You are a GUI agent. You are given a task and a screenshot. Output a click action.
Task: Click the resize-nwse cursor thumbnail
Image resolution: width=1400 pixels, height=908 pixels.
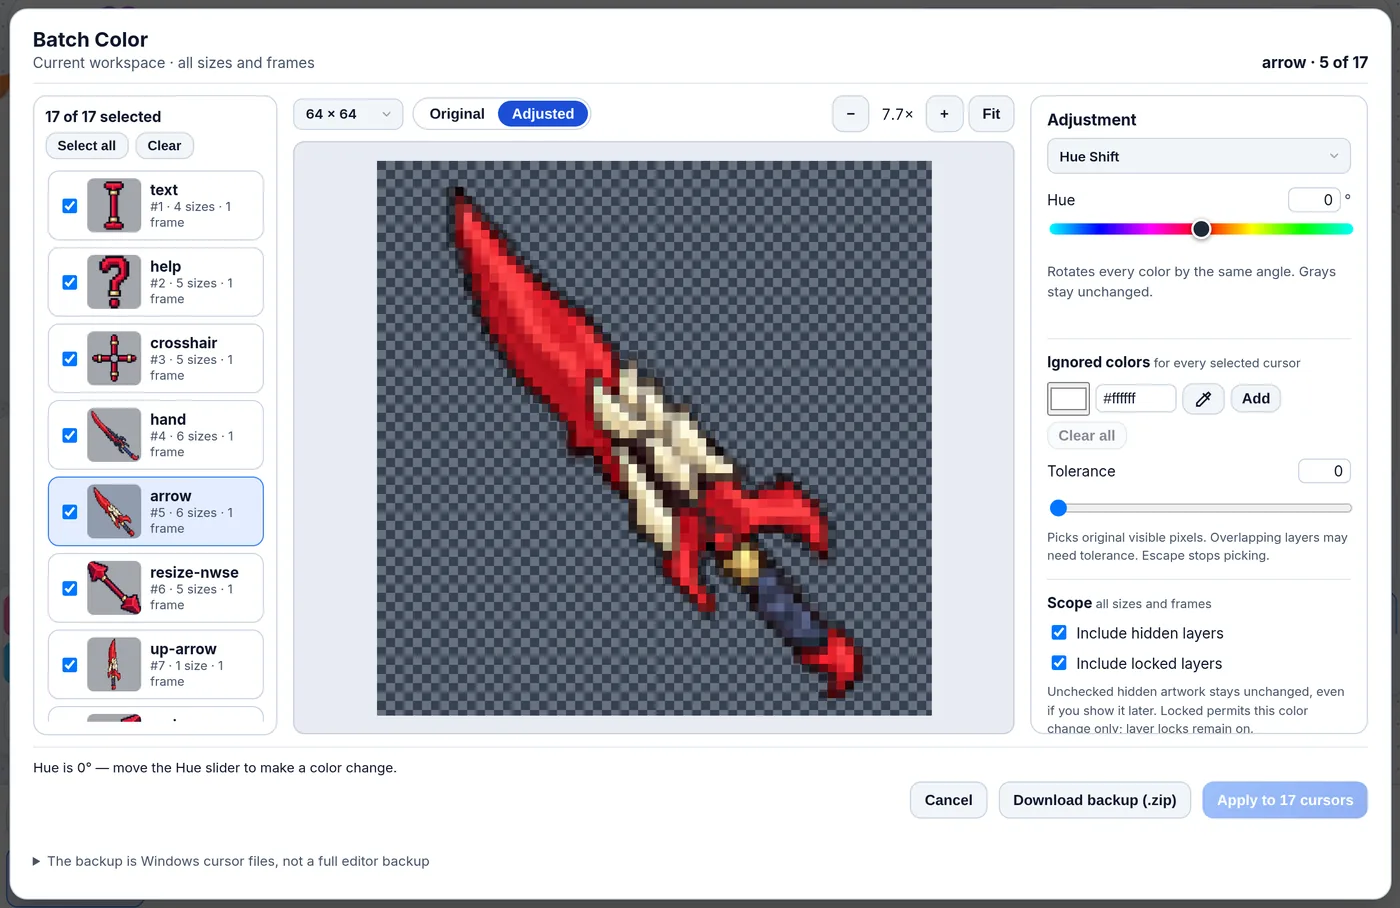pos(114,588)
